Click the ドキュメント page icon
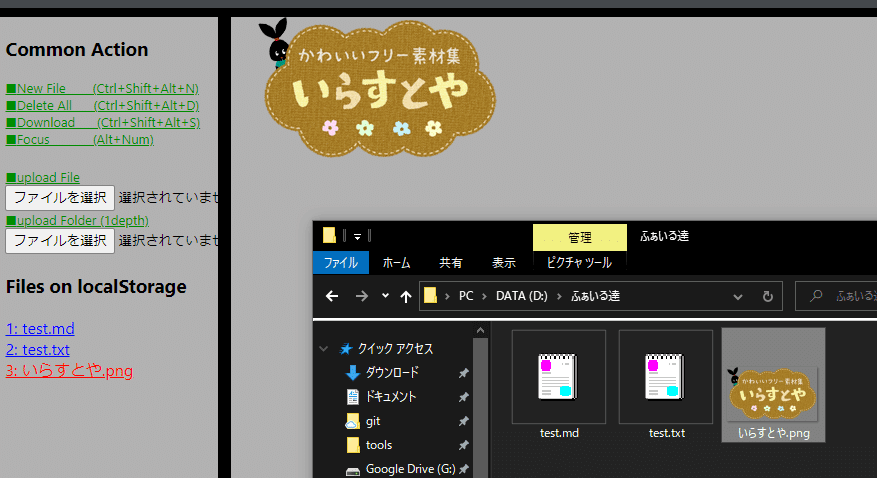 [x=353, y=397]
